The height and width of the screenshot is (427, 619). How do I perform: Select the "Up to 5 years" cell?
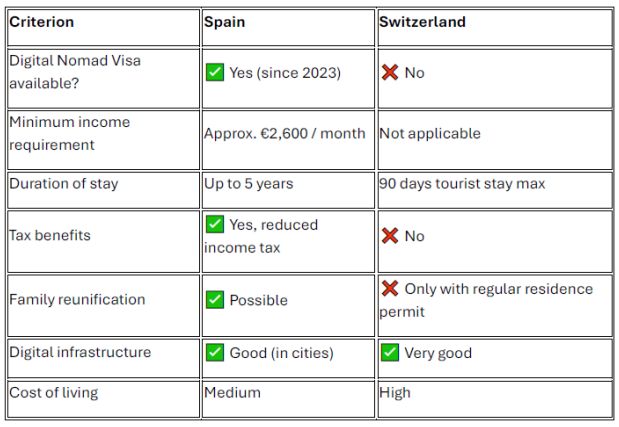pos(249,184)
